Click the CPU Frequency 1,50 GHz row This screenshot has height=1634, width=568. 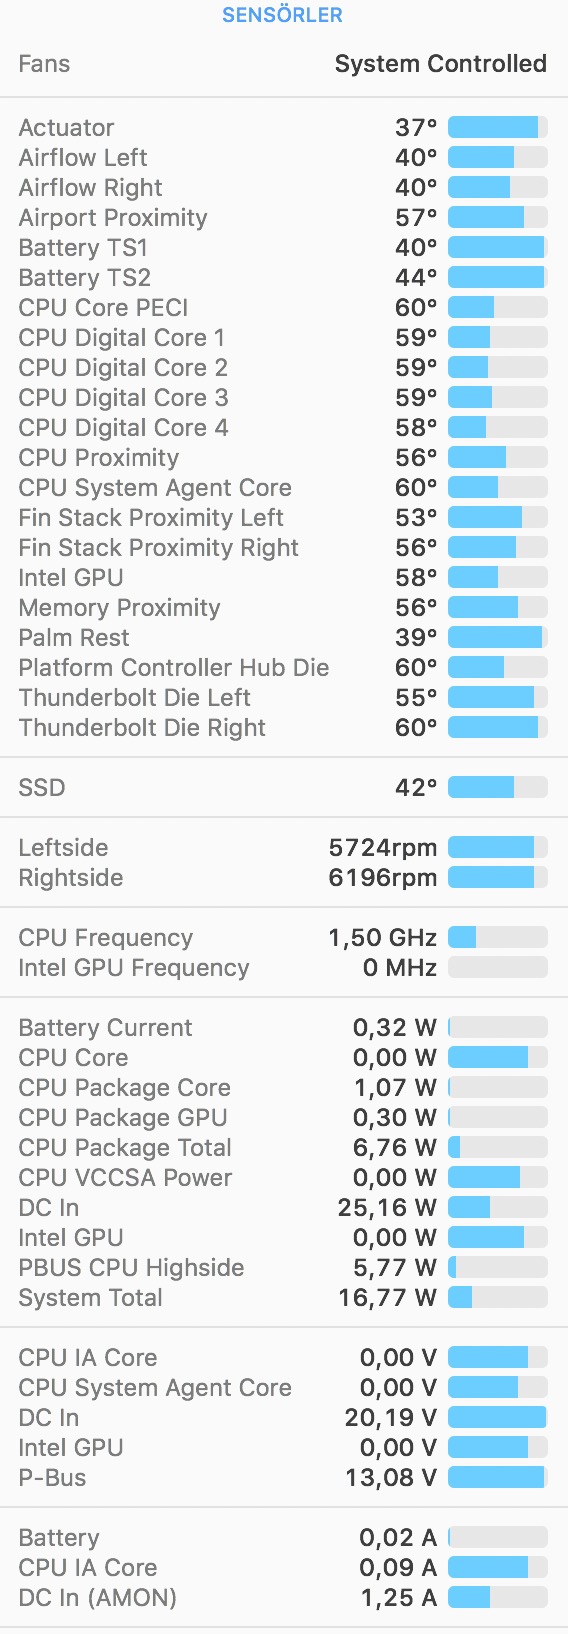pyautogui.click(x=284, y=938)
